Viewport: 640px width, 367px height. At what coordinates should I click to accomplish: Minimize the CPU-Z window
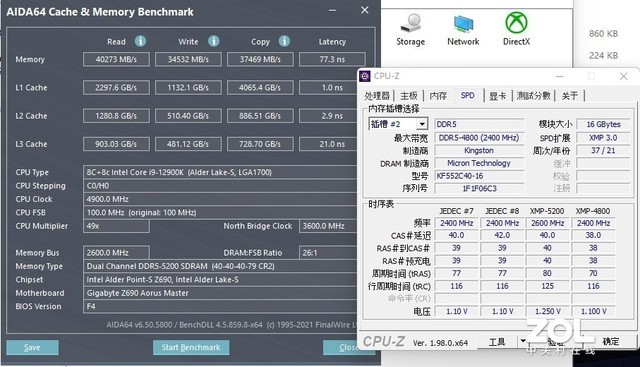pos(560,76)
